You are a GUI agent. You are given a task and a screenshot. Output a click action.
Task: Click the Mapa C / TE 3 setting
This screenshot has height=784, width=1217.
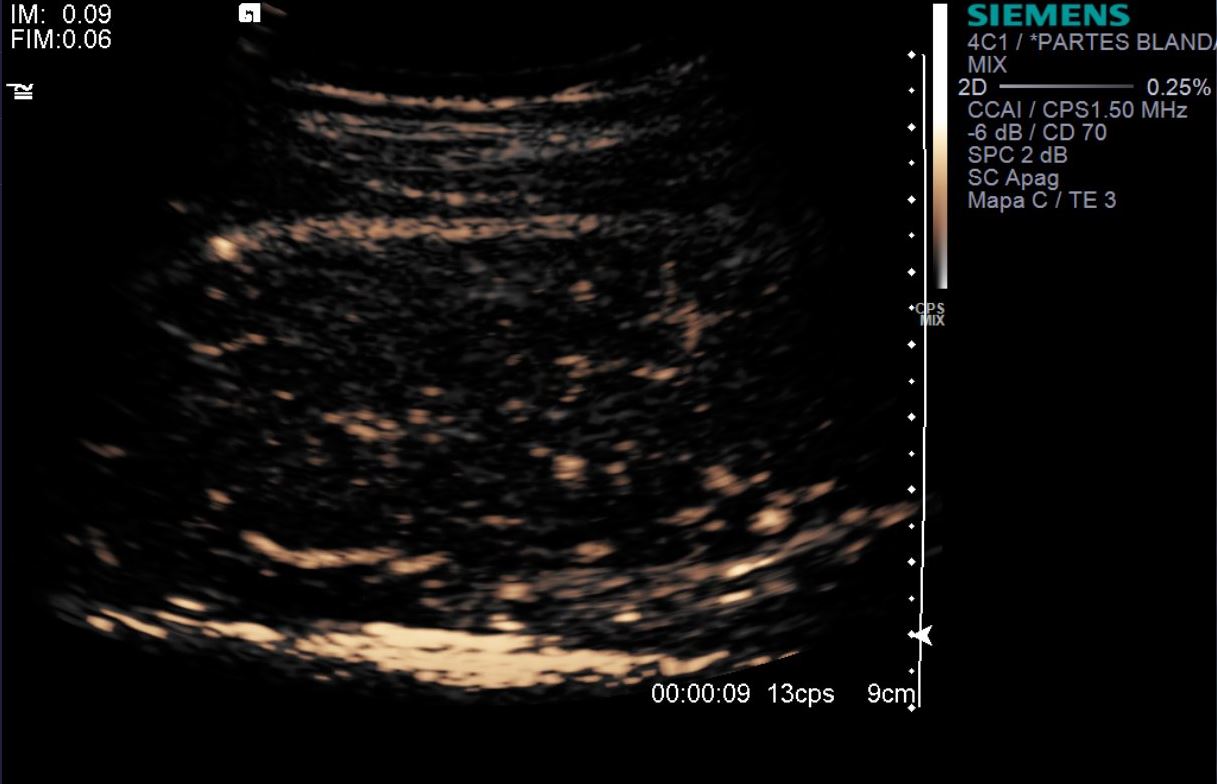click(1041, 200)
